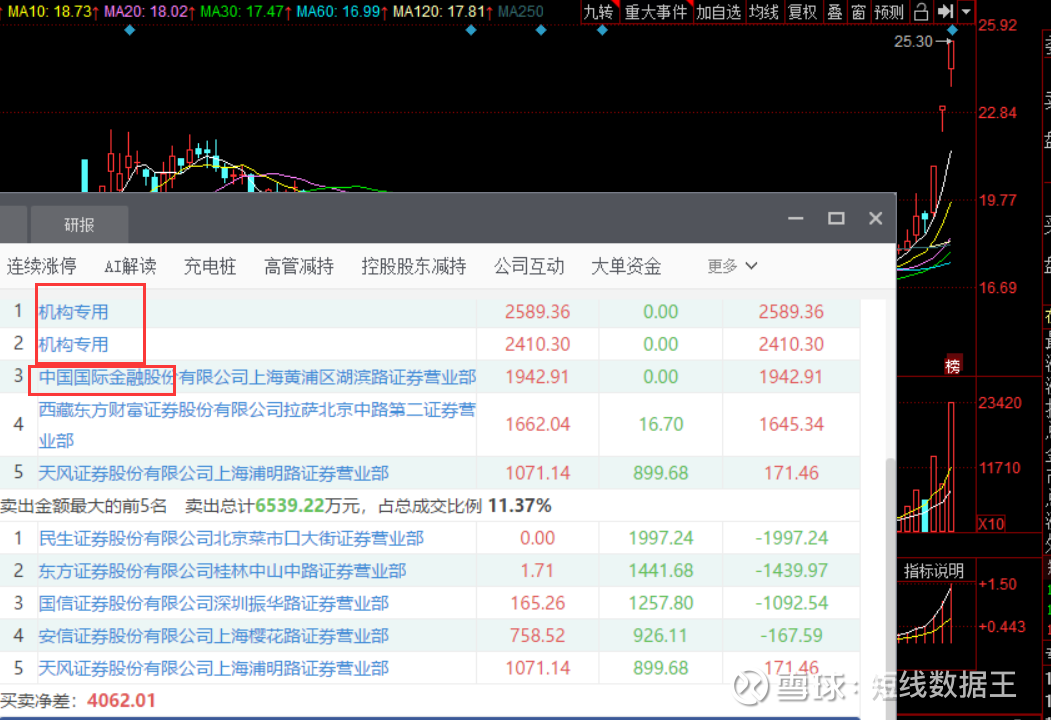Select the 大单资金 tag
The height and width of the screenshot is (720, 1051).
click(626, 266)
